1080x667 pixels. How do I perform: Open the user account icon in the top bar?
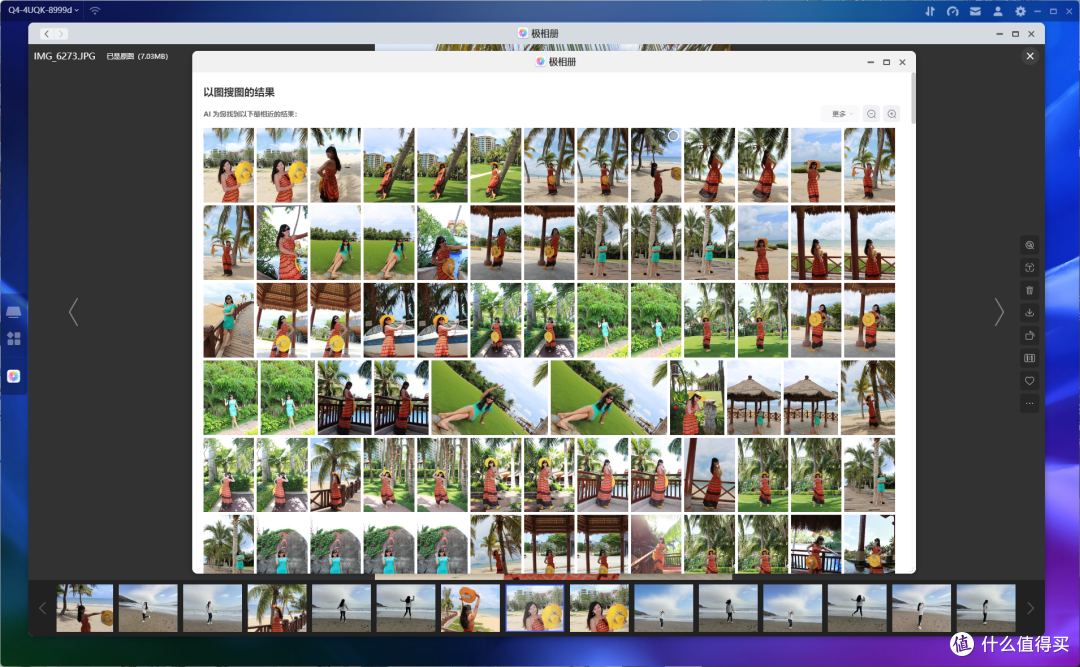click(x=997, y=11)
